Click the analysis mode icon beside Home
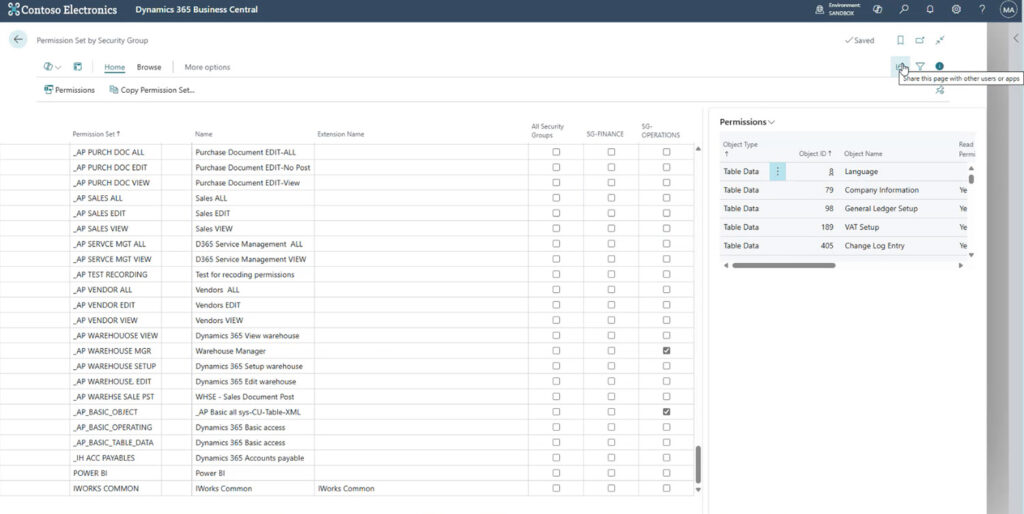This screenshot has width=1024, height=514. point(77,67)
